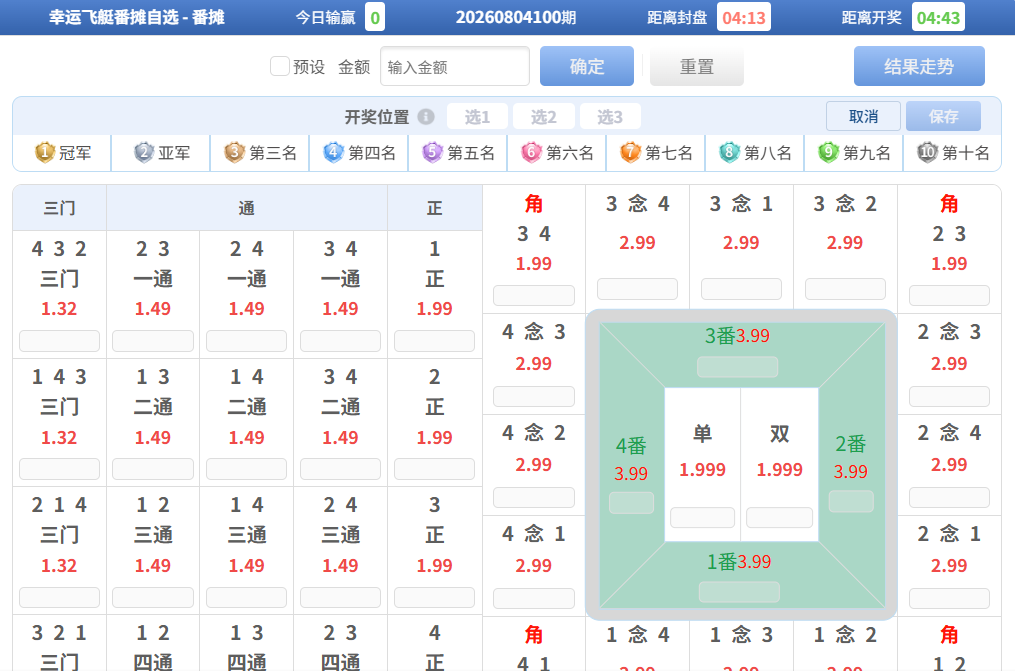Click bet field under 3 4 二通
The image size is (1015, 671).
(340, 469)
